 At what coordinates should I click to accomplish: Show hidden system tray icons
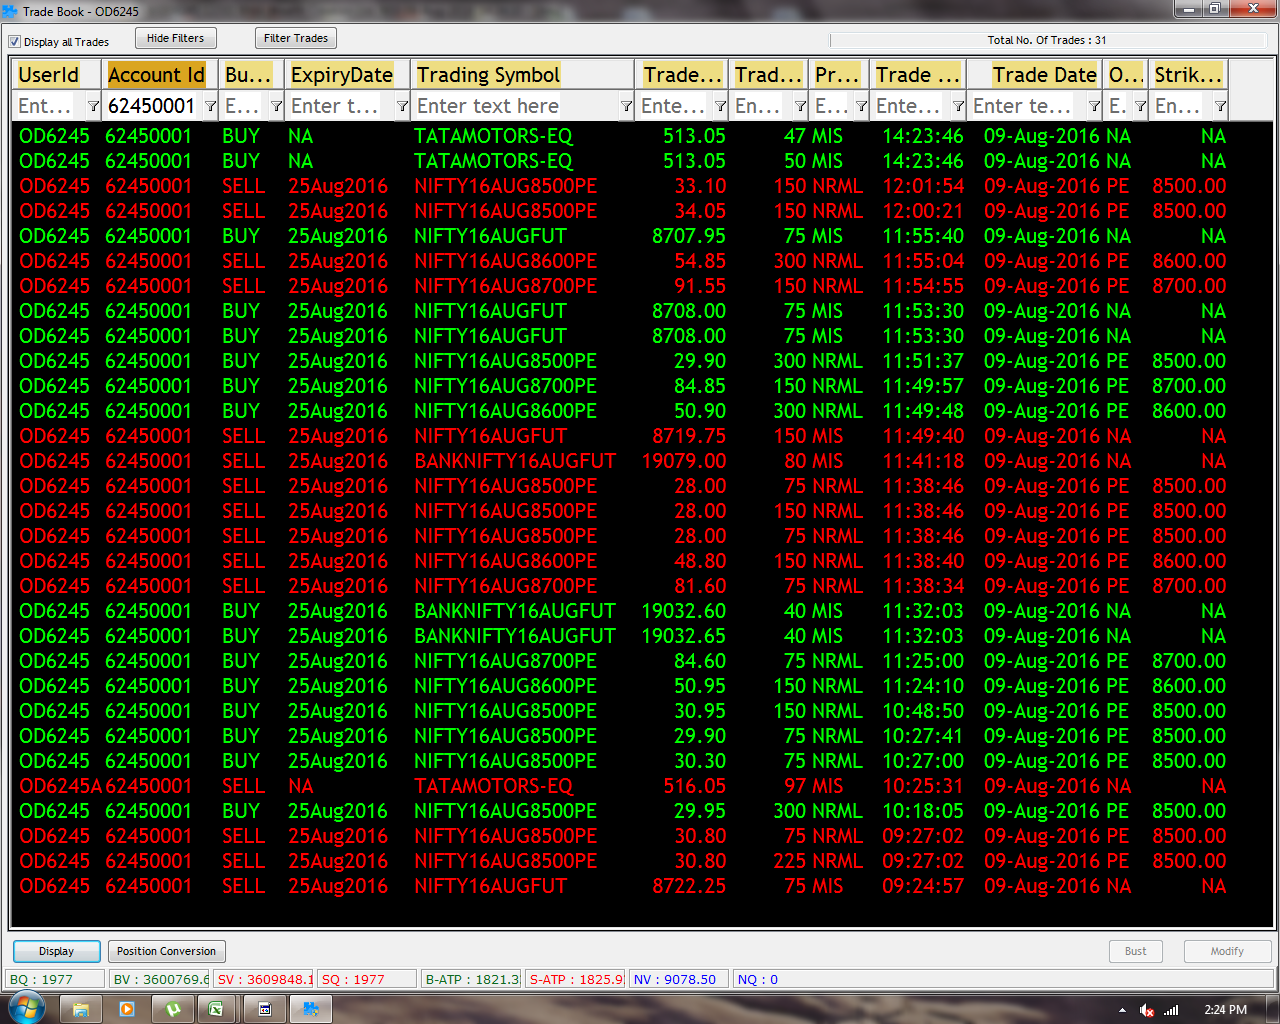(1122, 1010)
